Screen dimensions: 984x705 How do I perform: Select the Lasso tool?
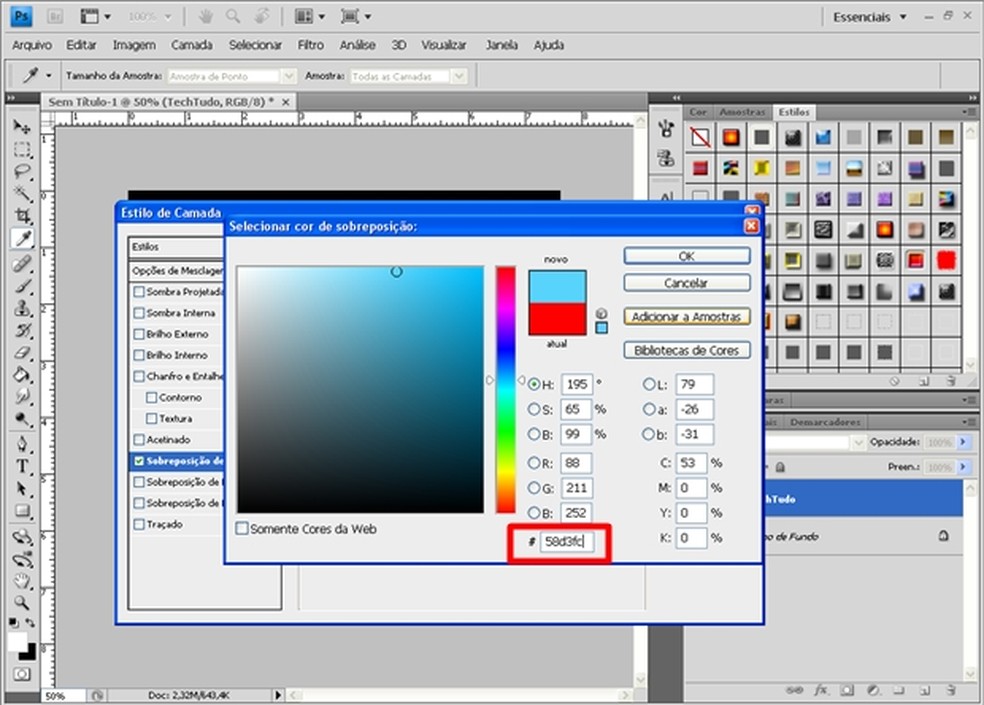pos(22,172)
